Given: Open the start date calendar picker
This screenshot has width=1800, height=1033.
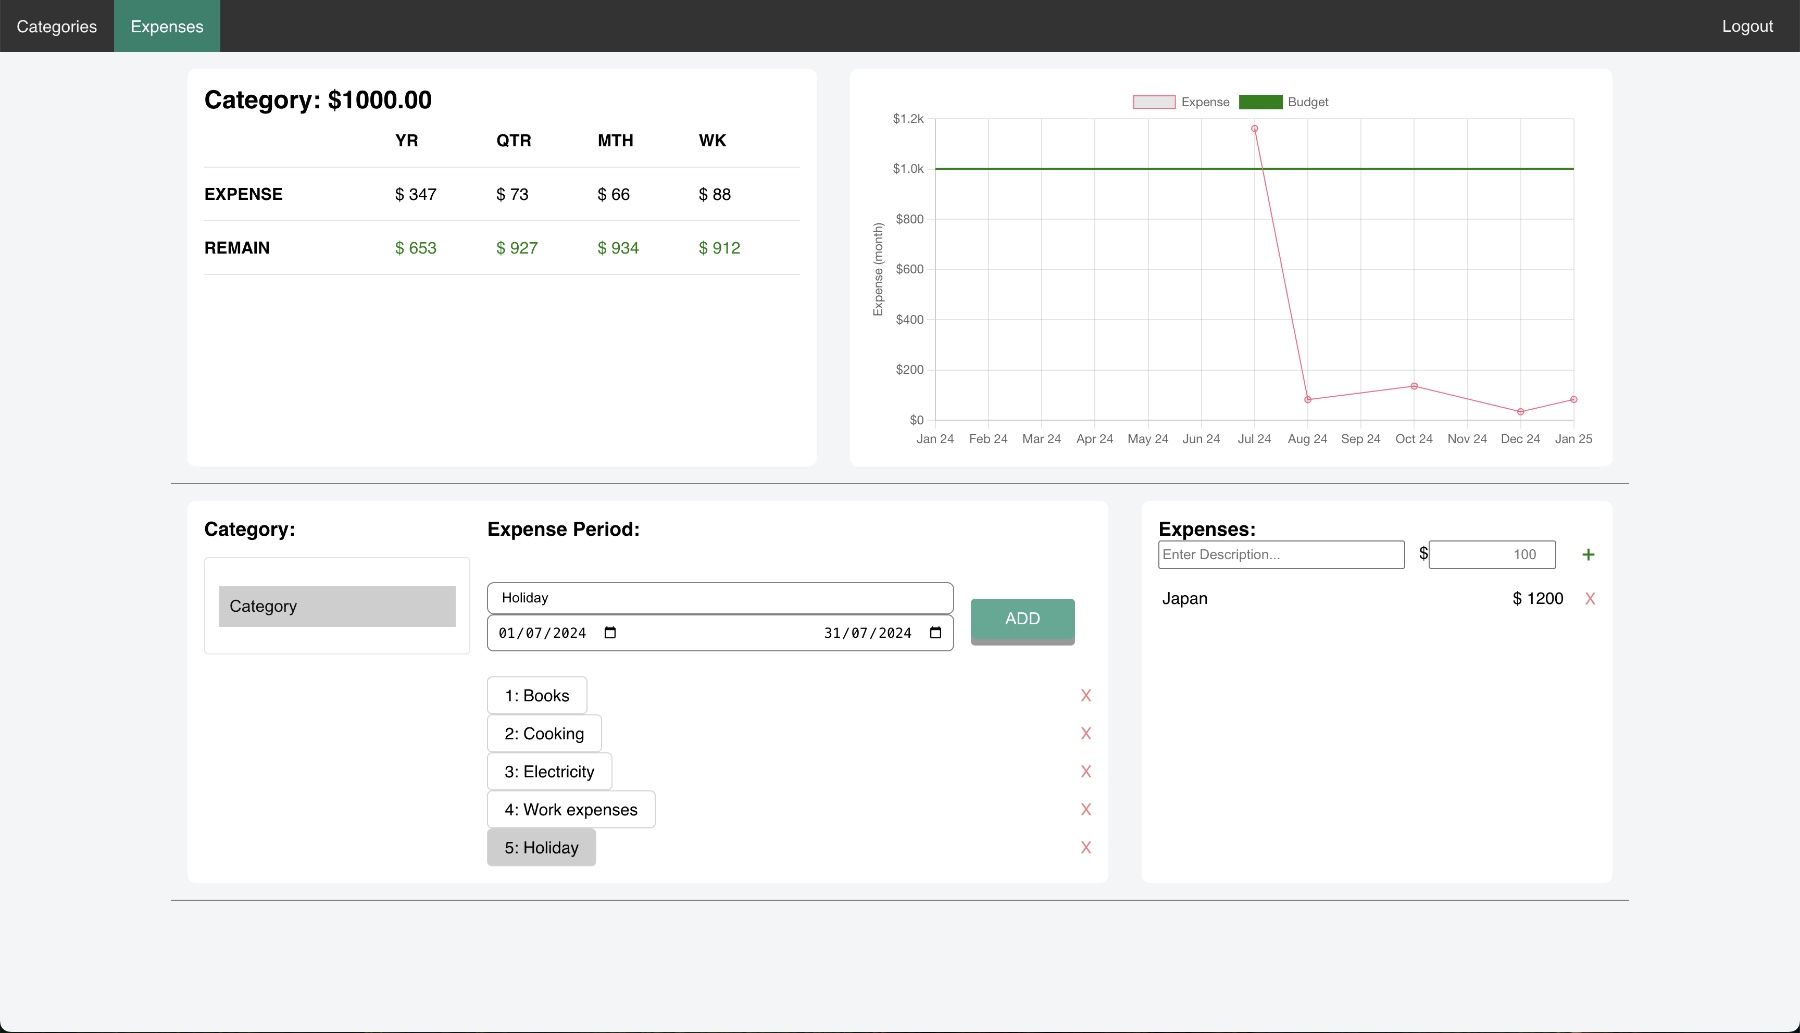Looking at the screenshot, I should point(611,633).
